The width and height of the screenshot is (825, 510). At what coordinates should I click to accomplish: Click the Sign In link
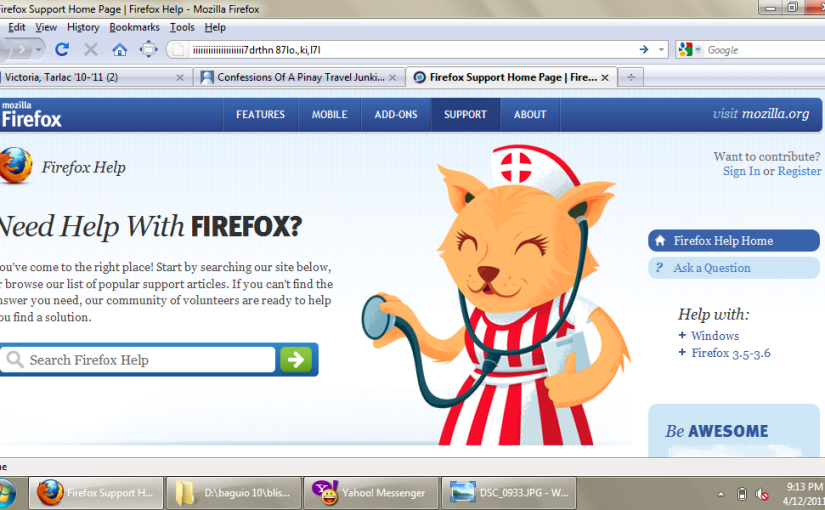[741, 171]
